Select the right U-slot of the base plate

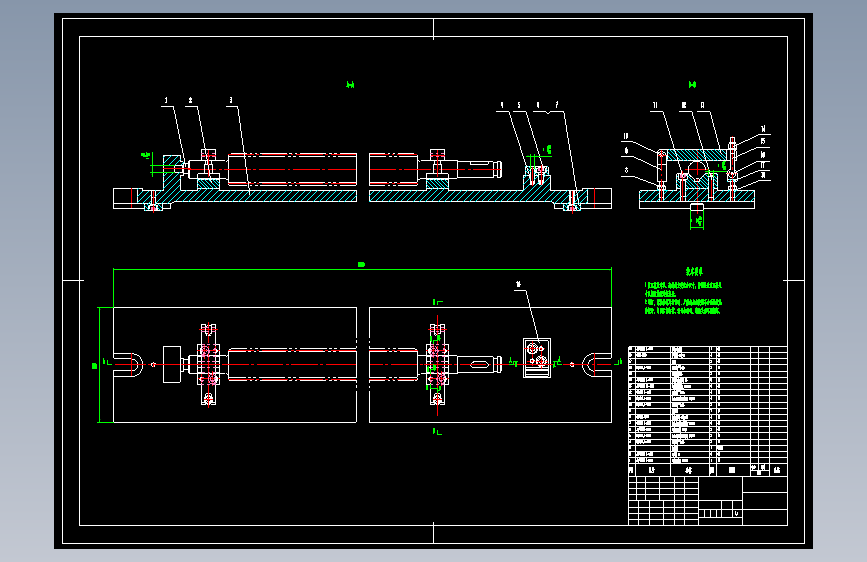click(597, 365)
